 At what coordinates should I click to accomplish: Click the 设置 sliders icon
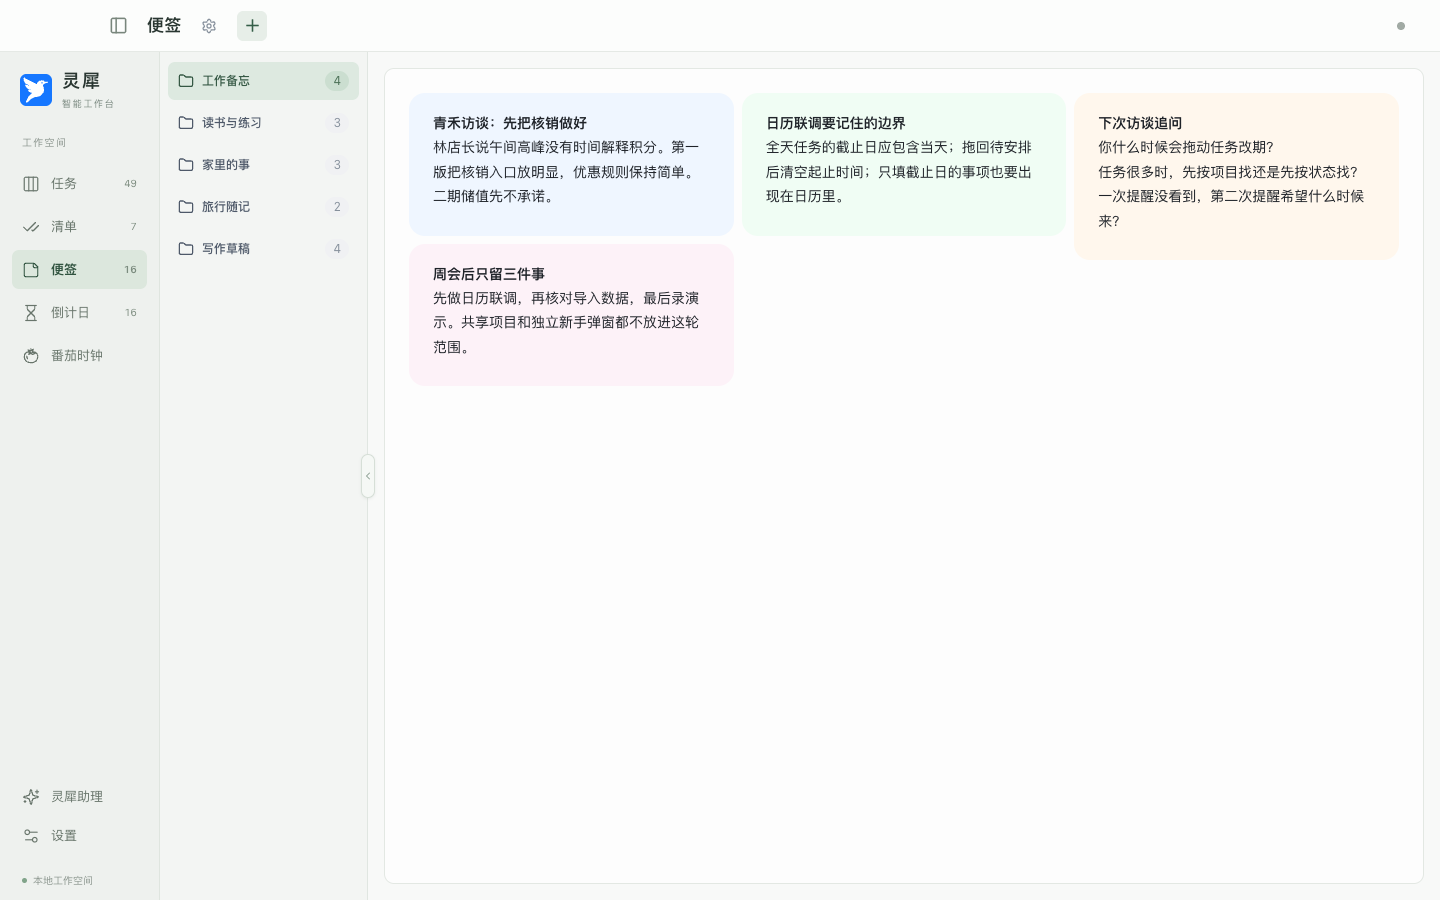31,836
